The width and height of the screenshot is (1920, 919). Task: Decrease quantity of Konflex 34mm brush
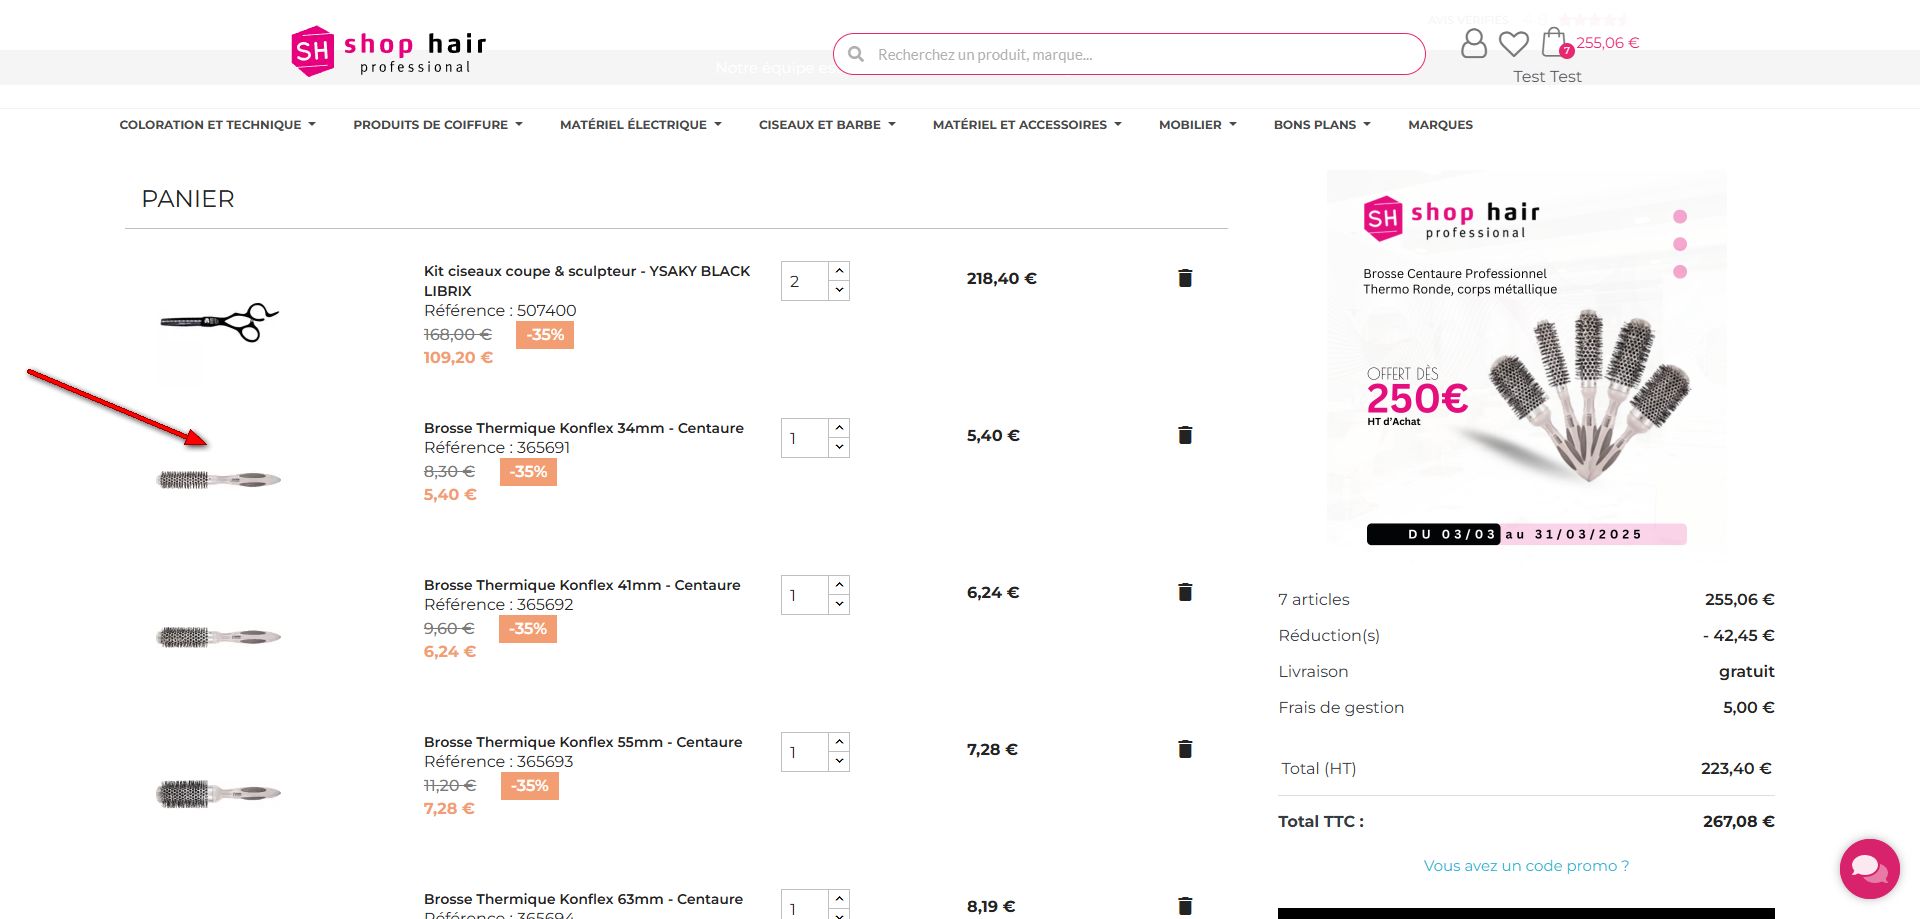click(840, 448)
